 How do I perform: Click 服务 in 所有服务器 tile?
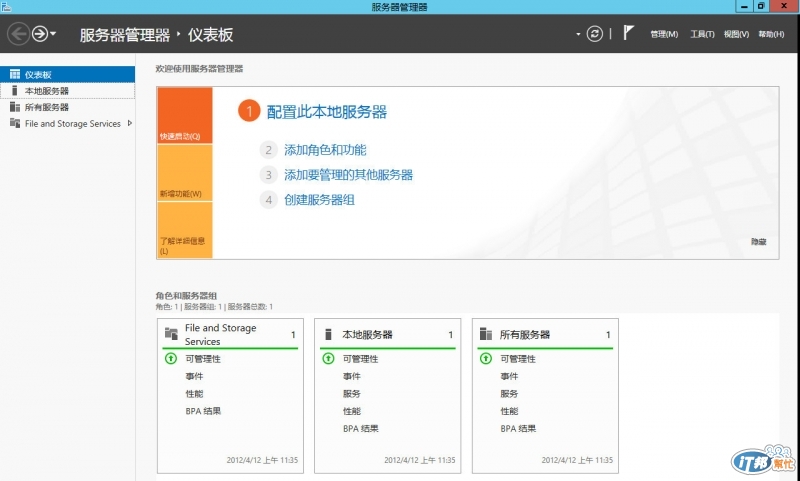point(509,394)
